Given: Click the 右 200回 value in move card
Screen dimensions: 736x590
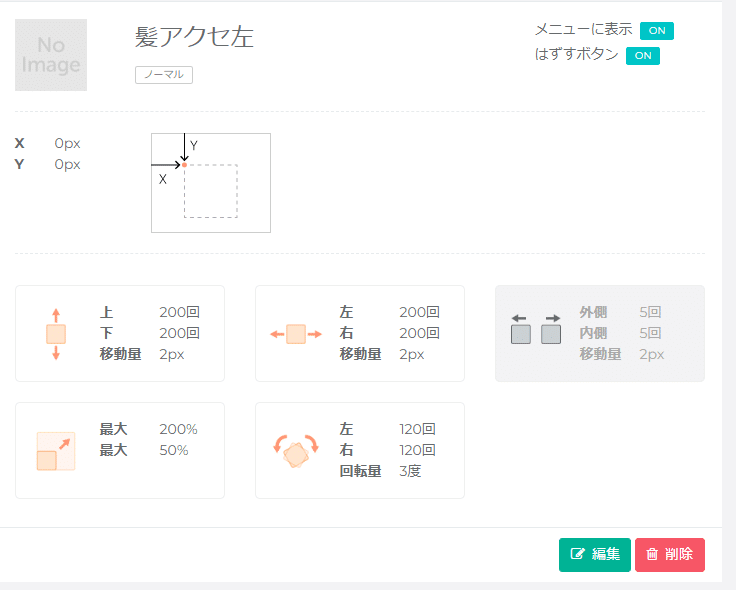Looking at the screenshot, I should [419, 333].
